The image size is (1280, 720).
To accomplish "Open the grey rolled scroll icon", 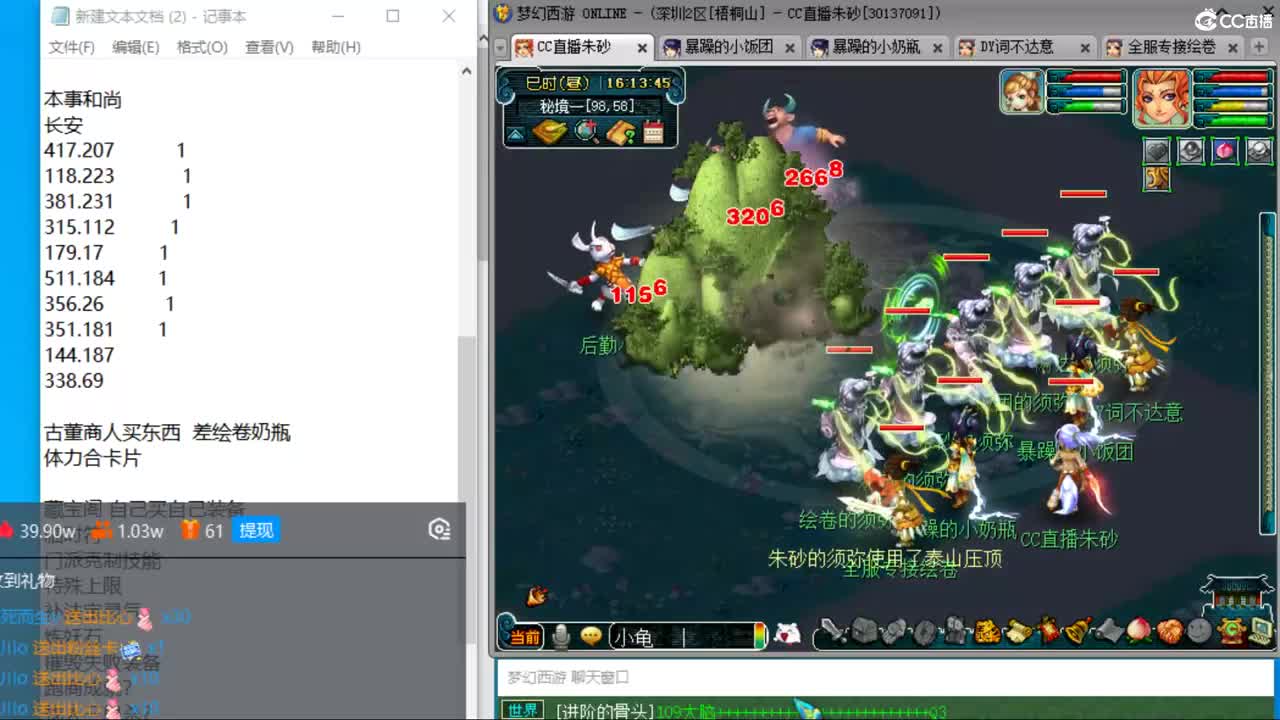I will point(1110,631).
